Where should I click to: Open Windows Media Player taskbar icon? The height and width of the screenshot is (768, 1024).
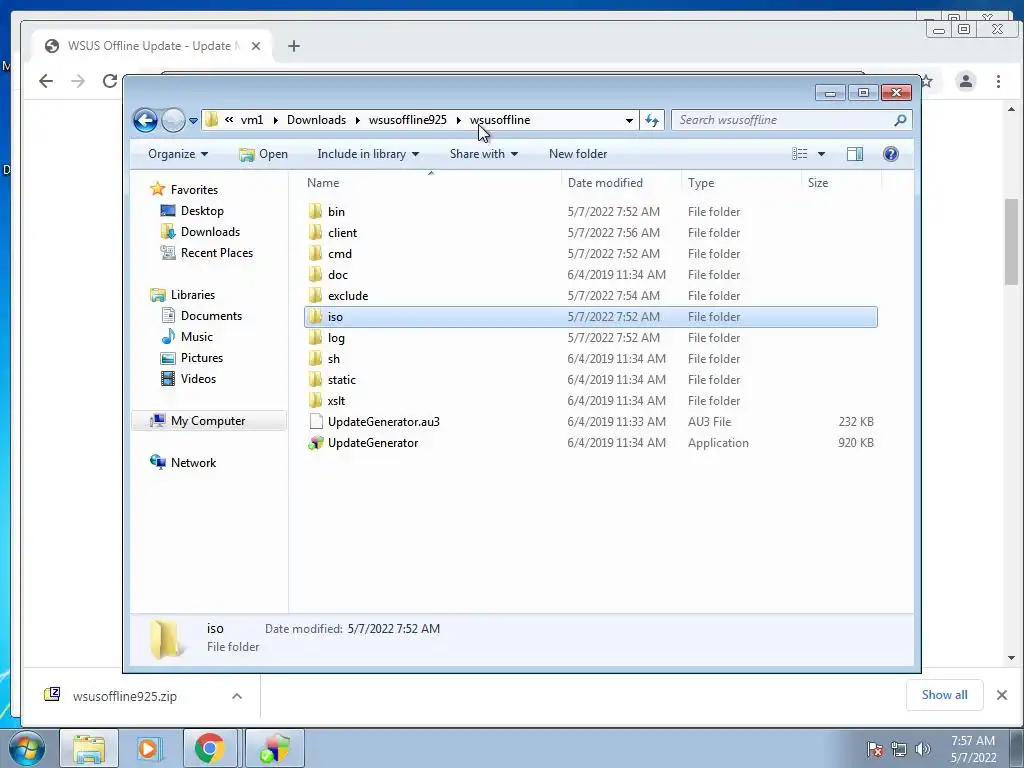(149, 748)
